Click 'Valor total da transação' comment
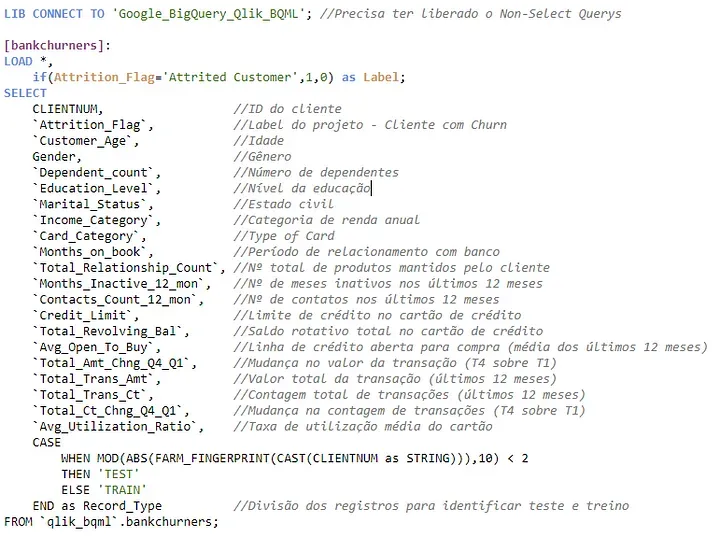Screen dimensions: 720x537 coord(334,379)
